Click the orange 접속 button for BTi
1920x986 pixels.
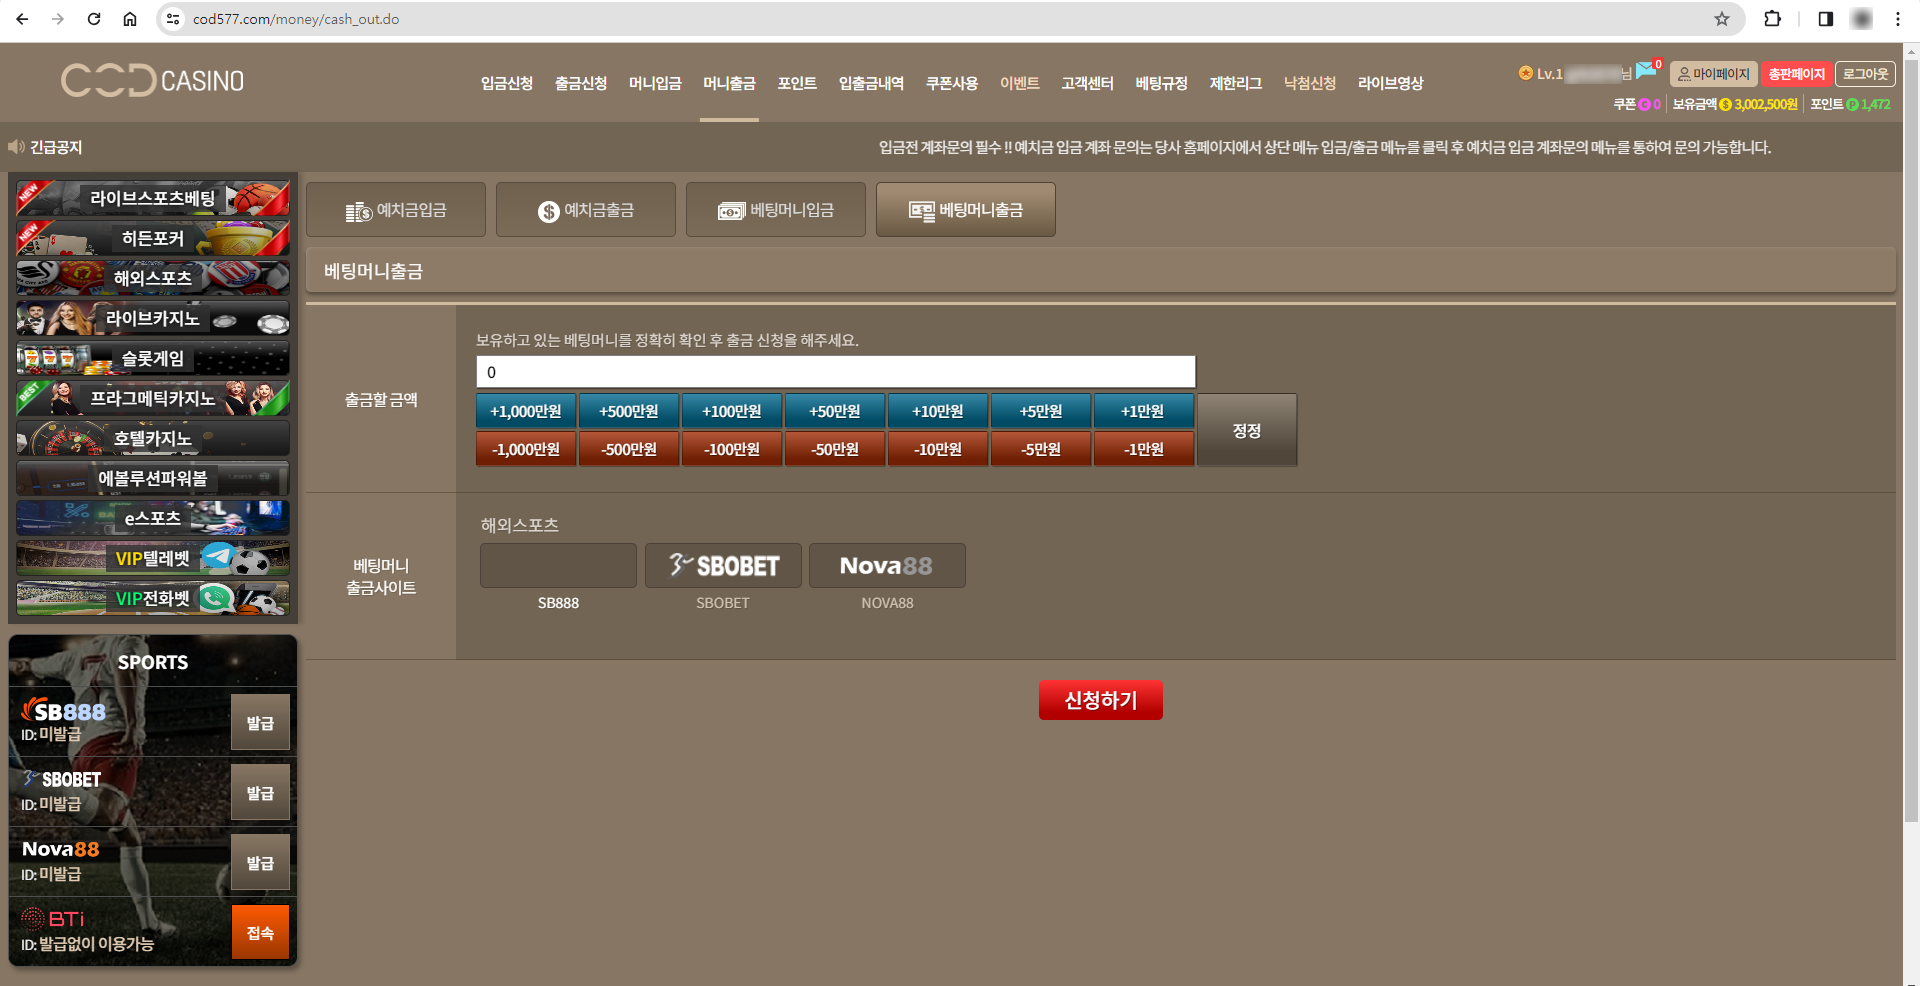pos(261,932)
